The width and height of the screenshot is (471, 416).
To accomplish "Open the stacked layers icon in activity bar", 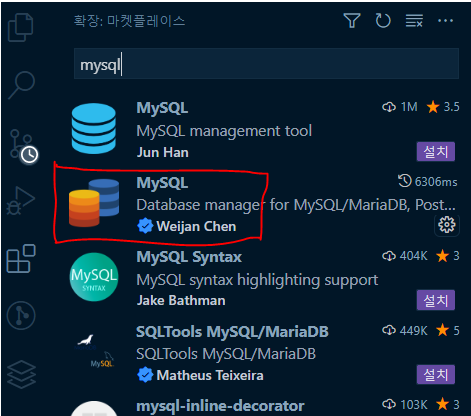I will point(21,374).
